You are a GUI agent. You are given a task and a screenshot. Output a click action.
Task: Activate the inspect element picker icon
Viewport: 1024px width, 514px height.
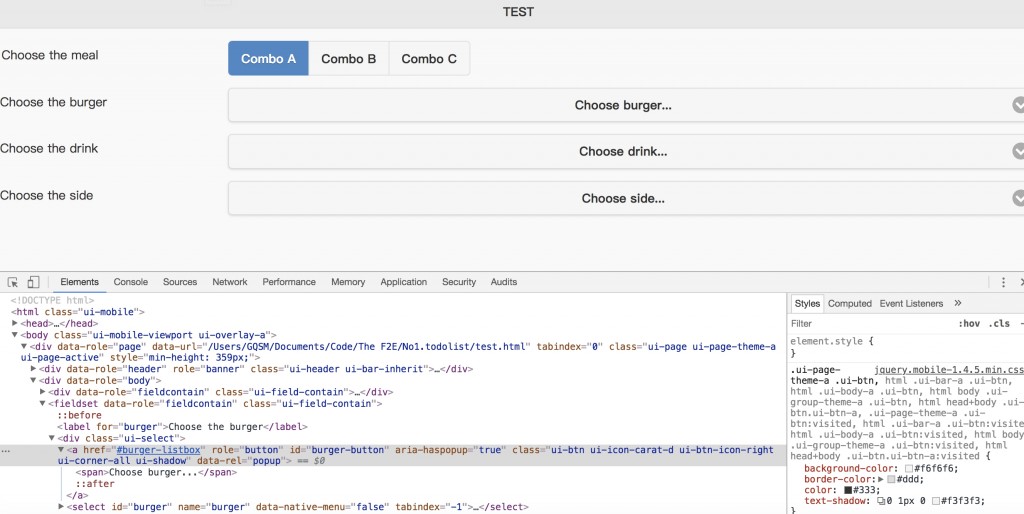point(13,282)
